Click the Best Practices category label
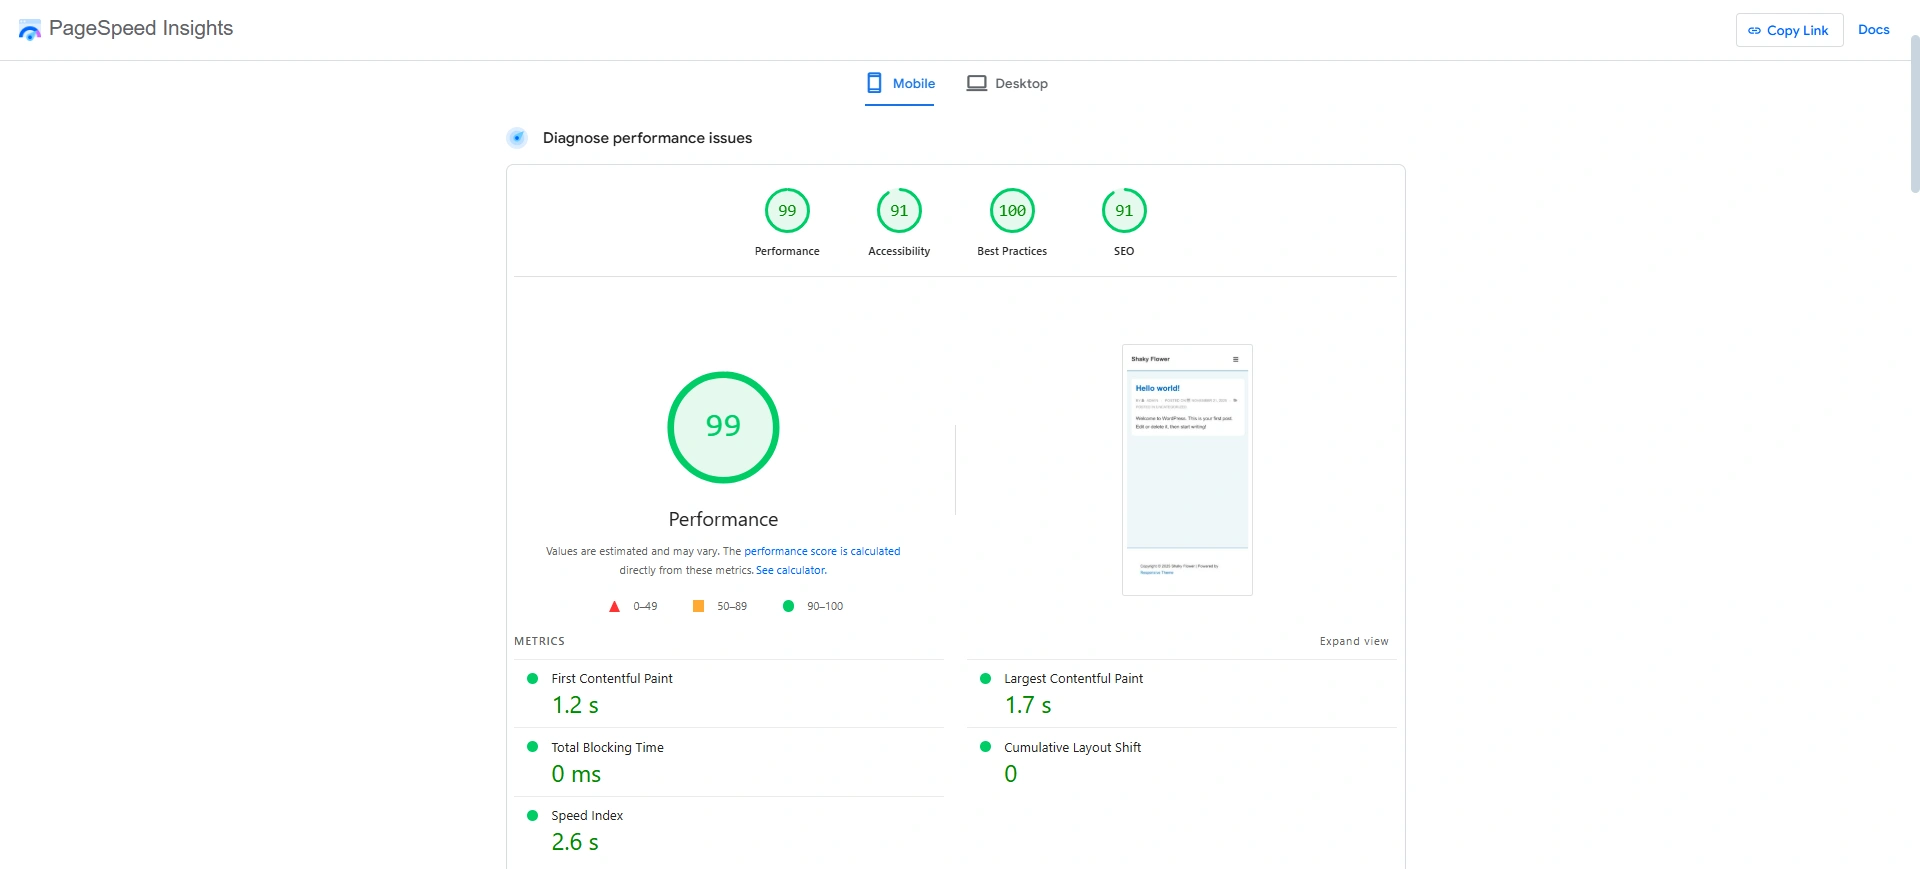This screenshot has height=869, width=1920. pos(1012,251)
